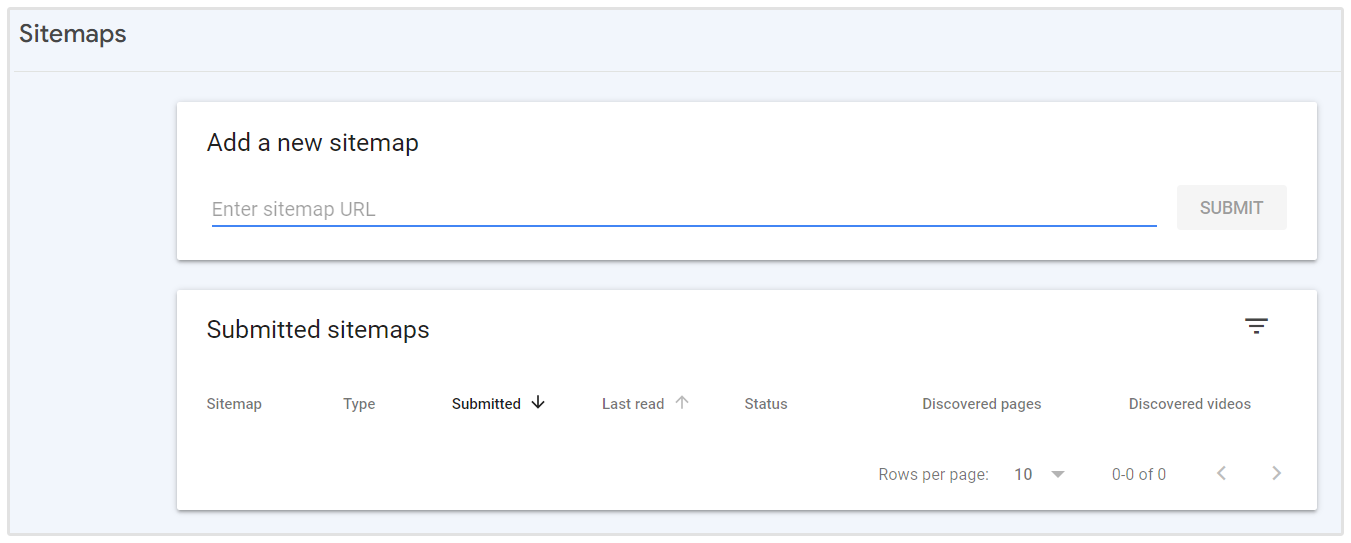
Task: Click the Sitemaps page title
Action: 73,34
